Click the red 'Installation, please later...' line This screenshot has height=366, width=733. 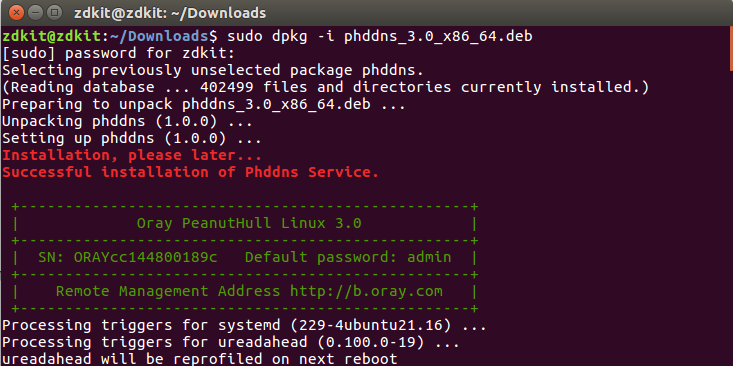(x=132, y=155)
